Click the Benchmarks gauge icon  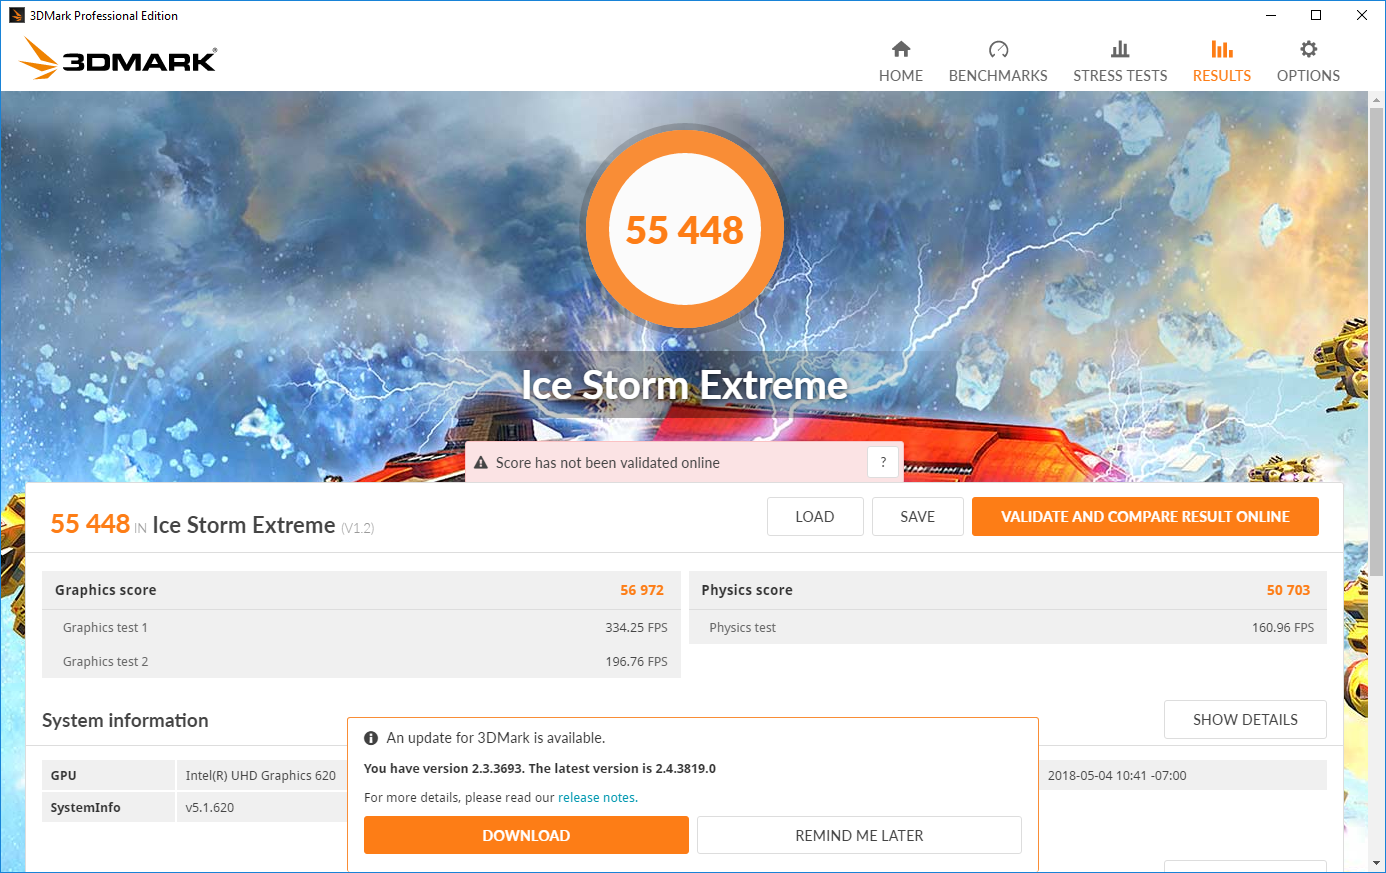998,49
